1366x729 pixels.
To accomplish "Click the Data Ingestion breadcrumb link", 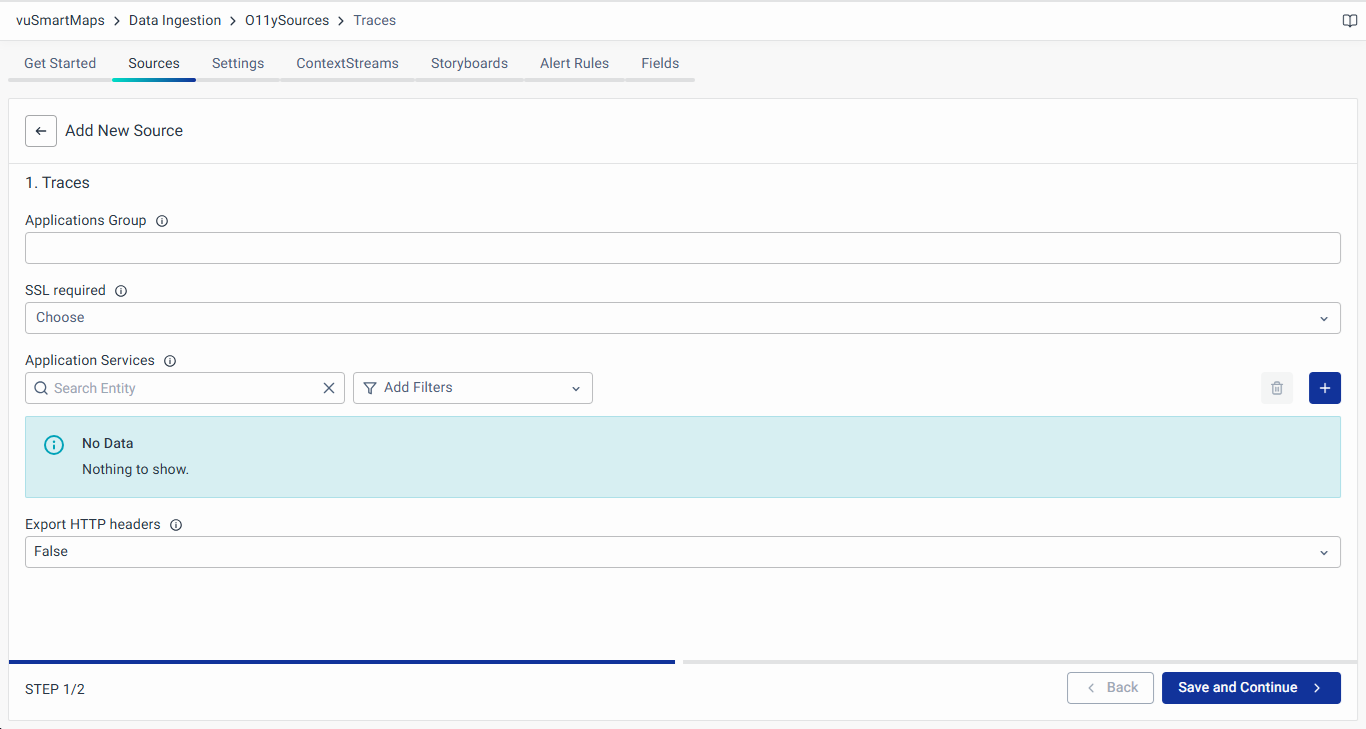I will (175, 20).
